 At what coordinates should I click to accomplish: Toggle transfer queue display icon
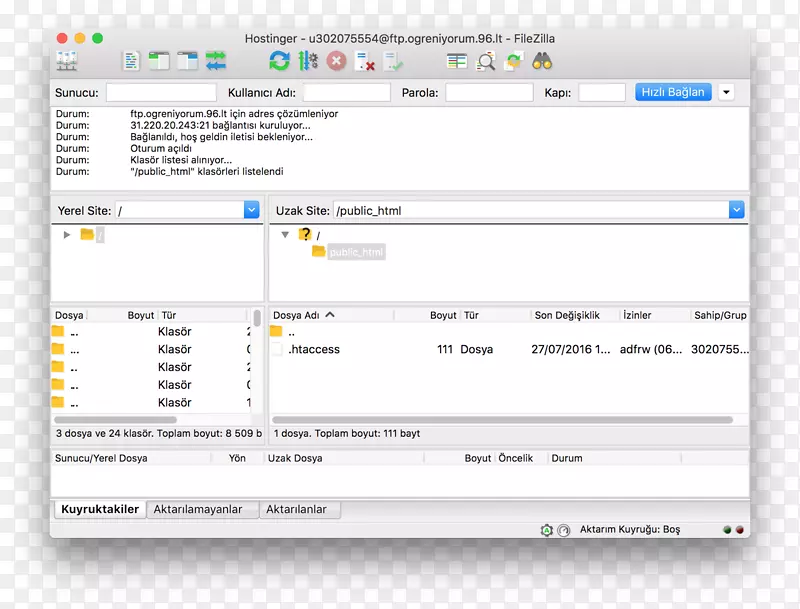(x=216, y=61)
